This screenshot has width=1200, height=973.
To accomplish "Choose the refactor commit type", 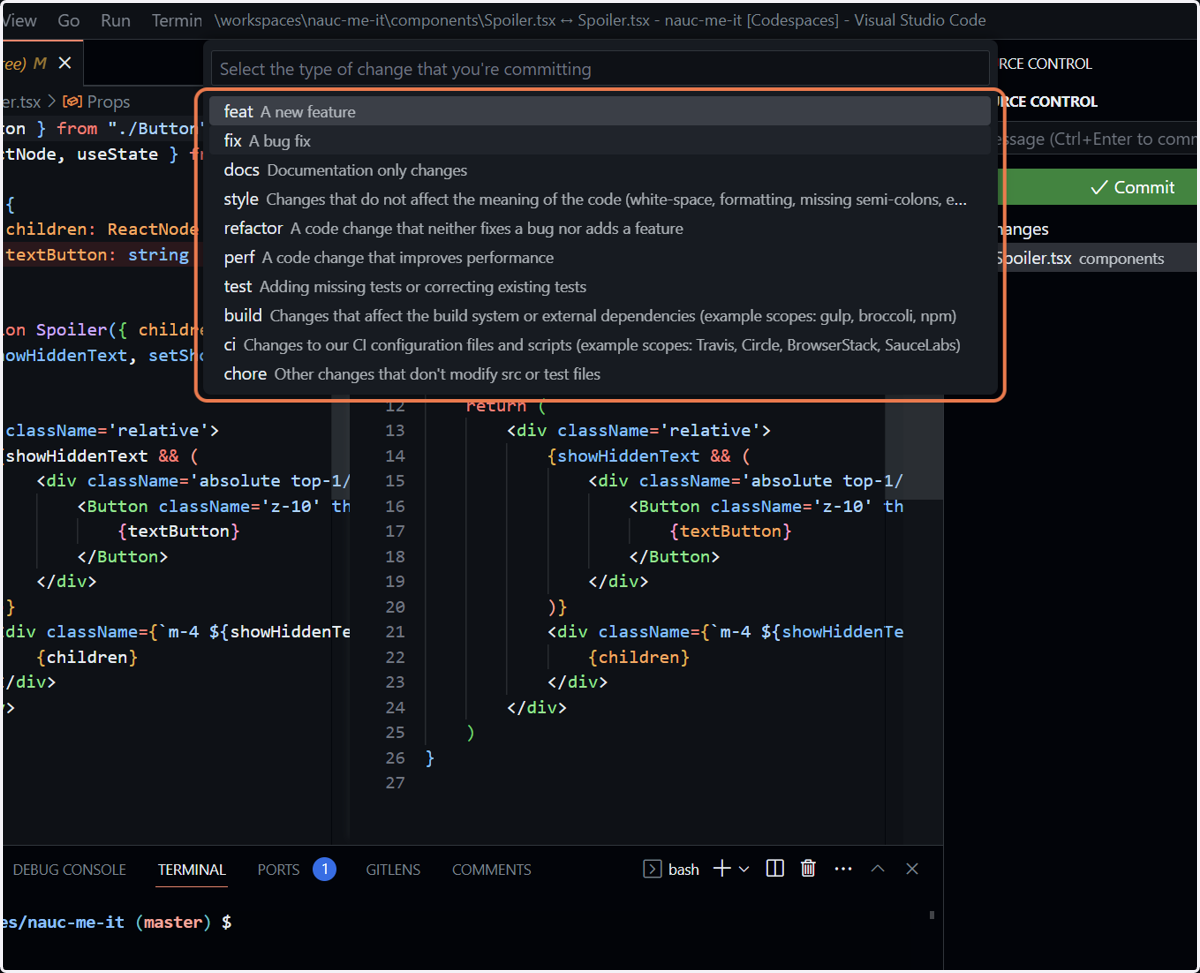I will click(599, 228).
